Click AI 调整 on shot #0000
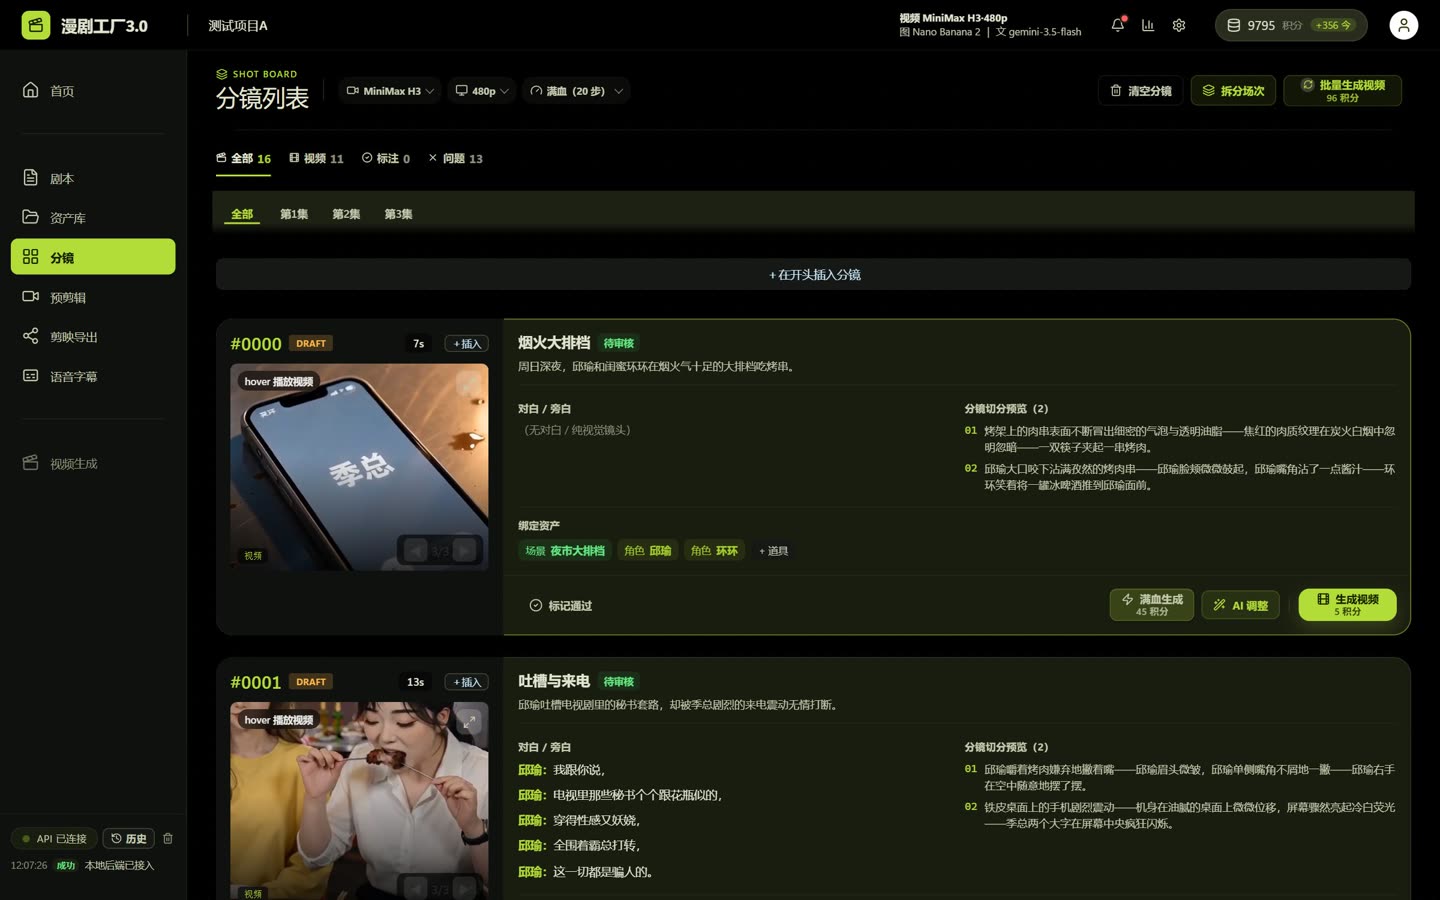The image size is (1440, 900). [1240, 605]
